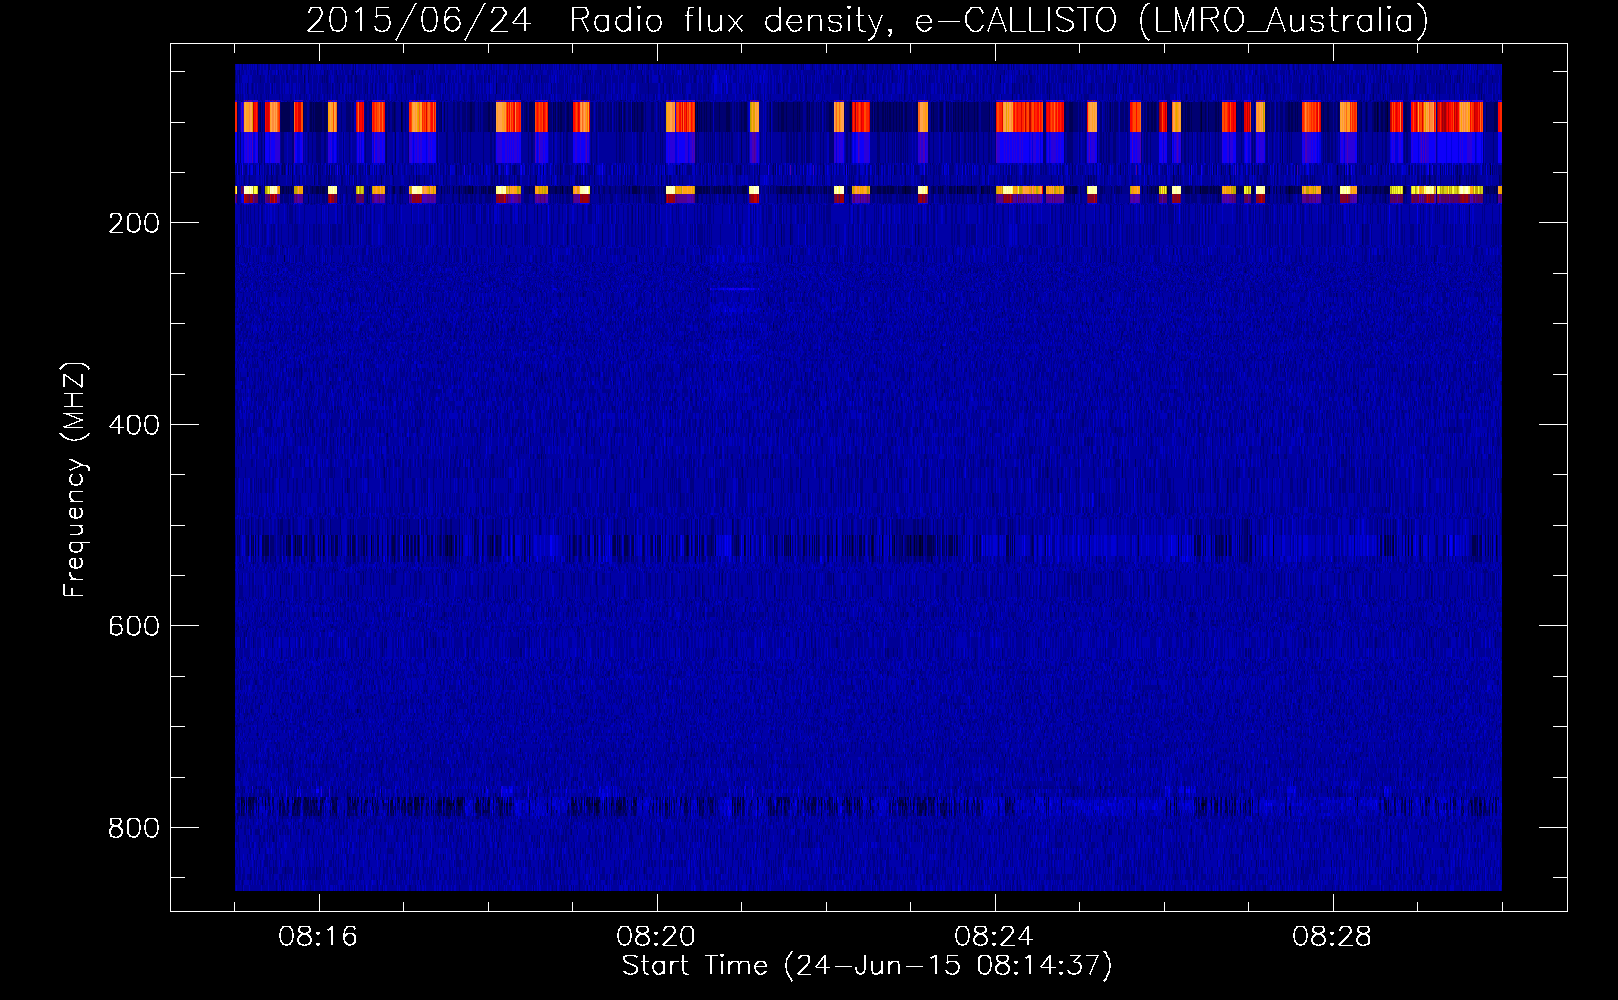Click the 600 frequency tick label
1618x1000 pixels.
pos(134,626)
